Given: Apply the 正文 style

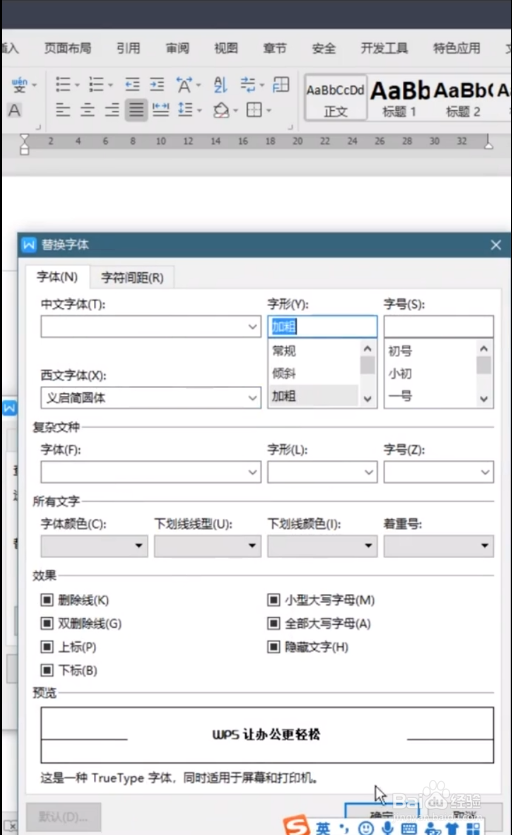Looking at the screenshot, I should [336, 98].
